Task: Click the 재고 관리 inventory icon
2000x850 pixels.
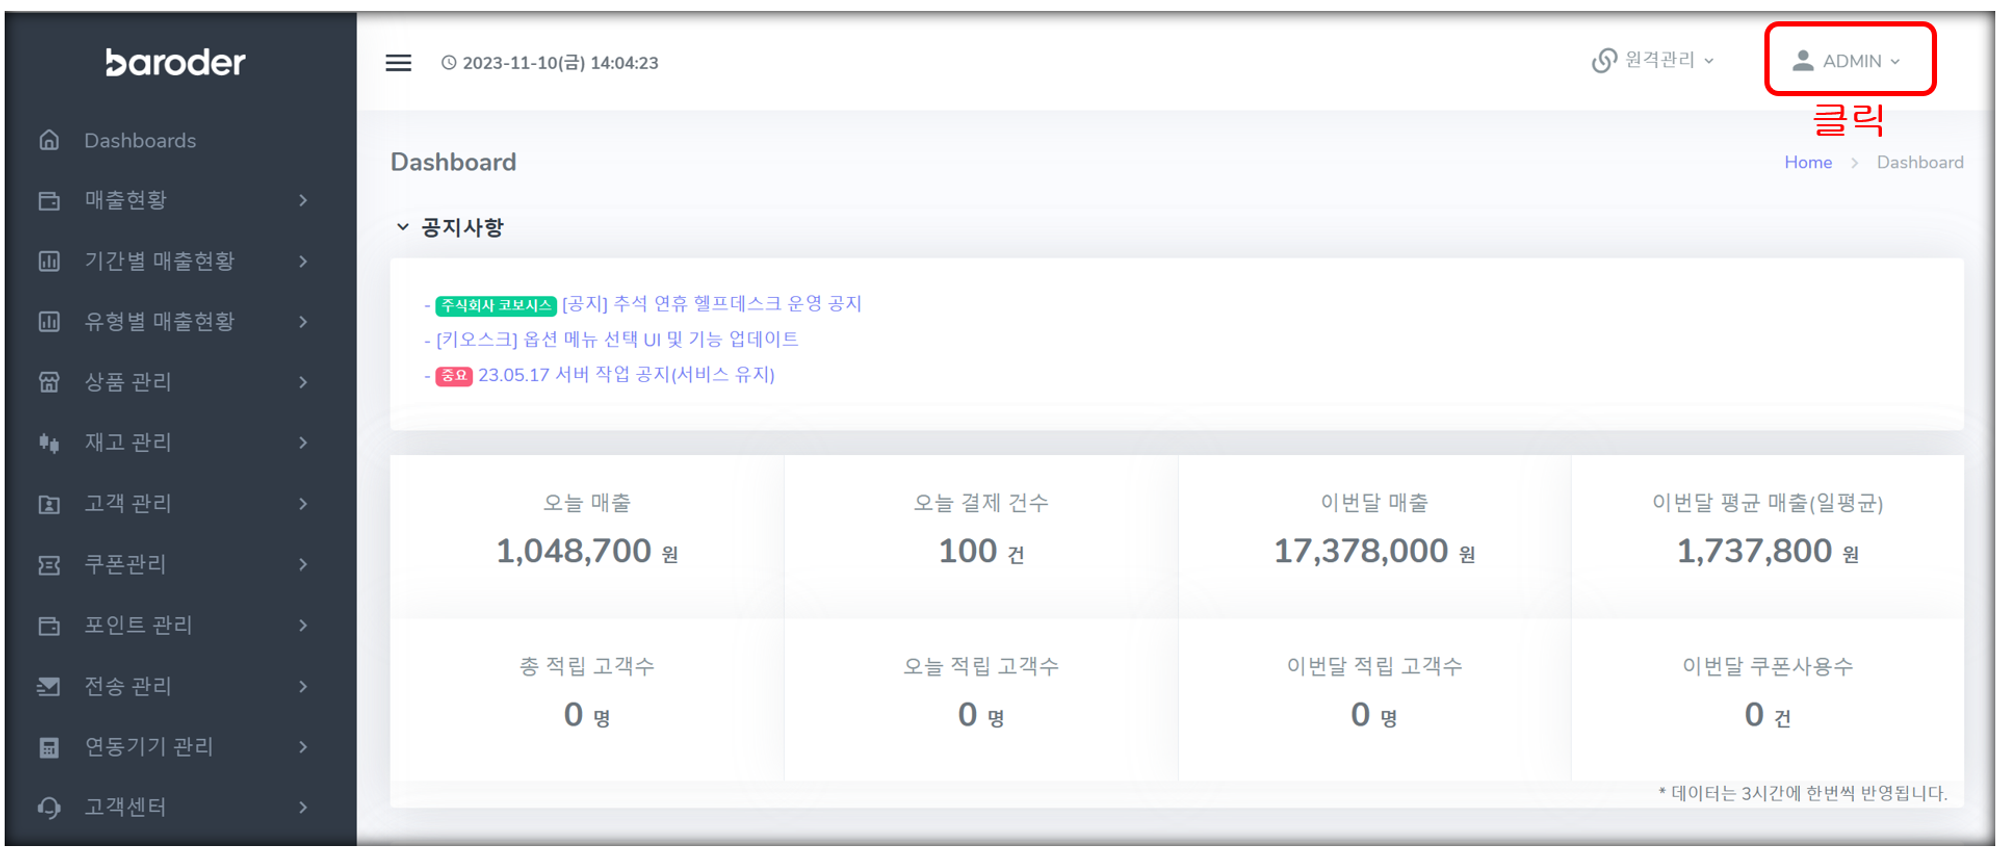Action: [x=49, y=443]
